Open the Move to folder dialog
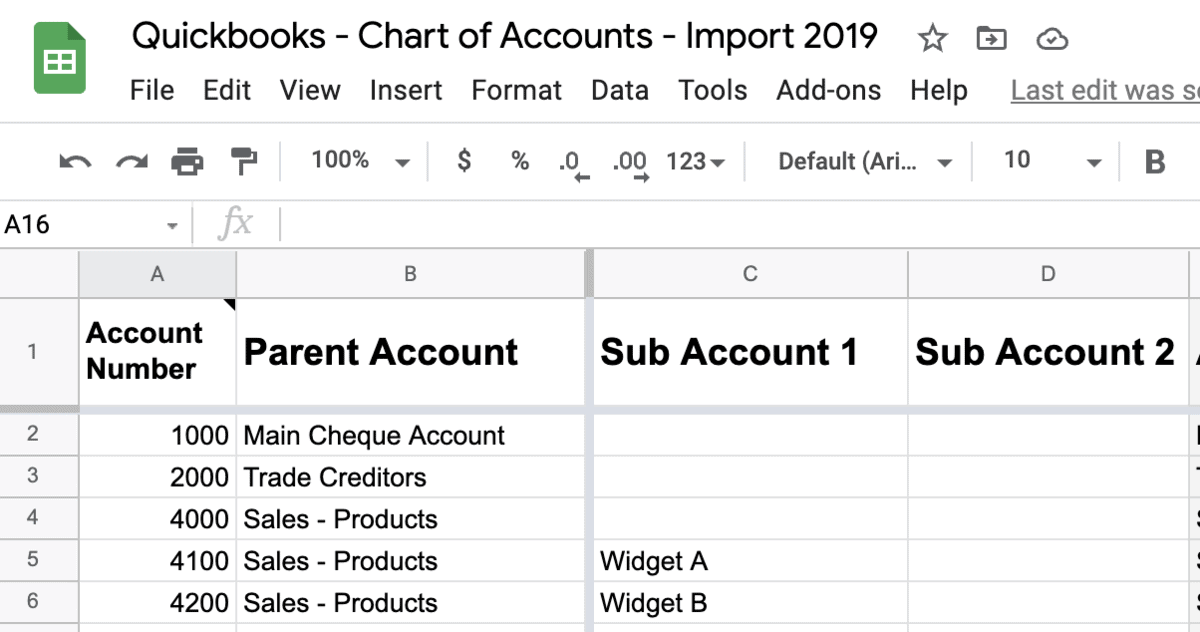This screenshot has width=1200, height=632. click(x=991, y=39)
